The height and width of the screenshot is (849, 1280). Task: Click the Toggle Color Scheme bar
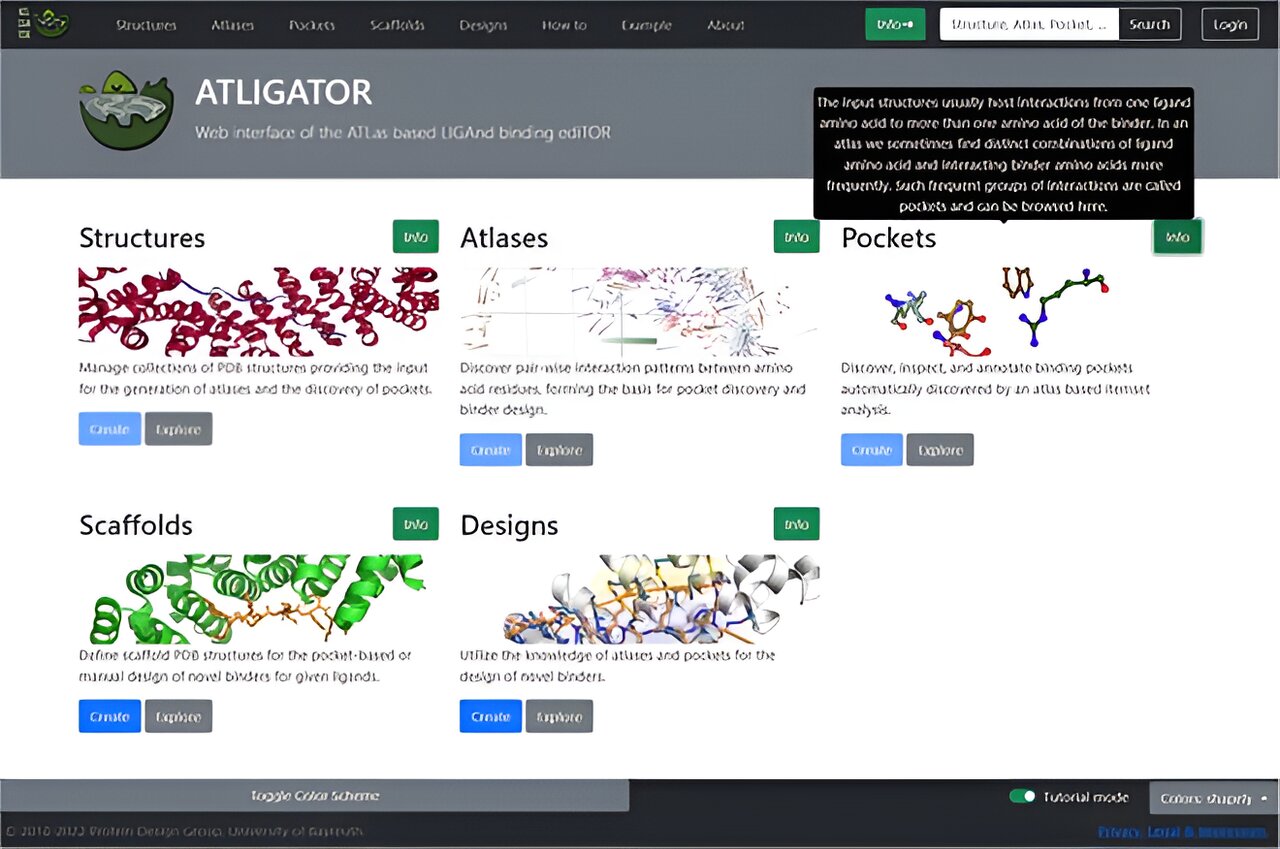point(314,796)
